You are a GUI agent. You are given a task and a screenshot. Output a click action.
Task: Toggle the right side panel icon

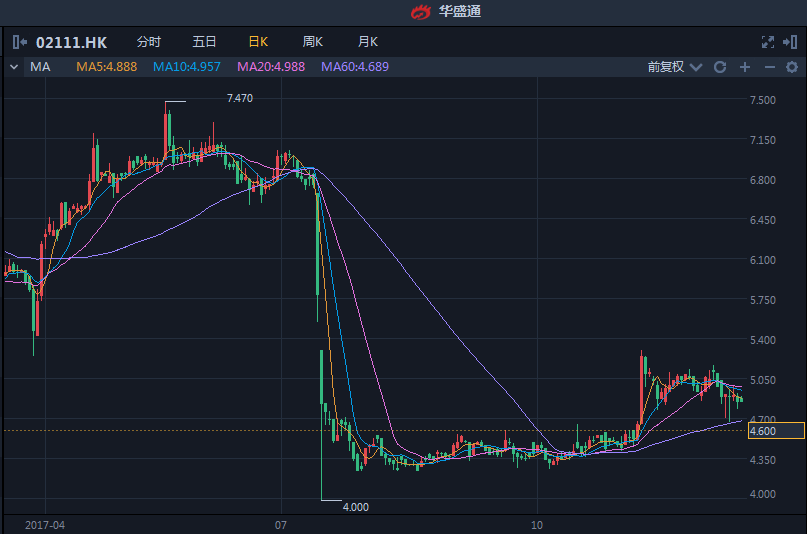click(790, 42)
